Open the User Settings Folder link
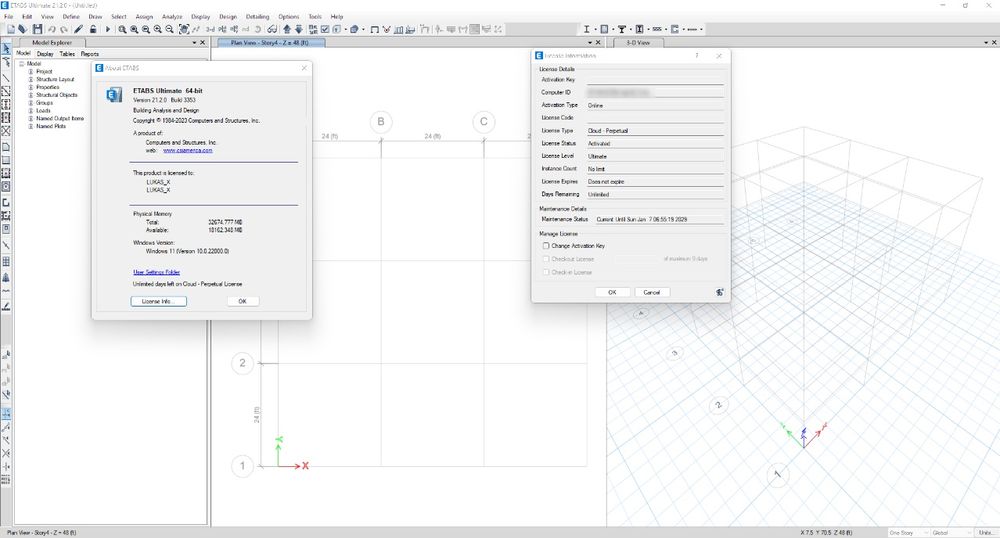The image size is (1000, 538). coord(156,271)
